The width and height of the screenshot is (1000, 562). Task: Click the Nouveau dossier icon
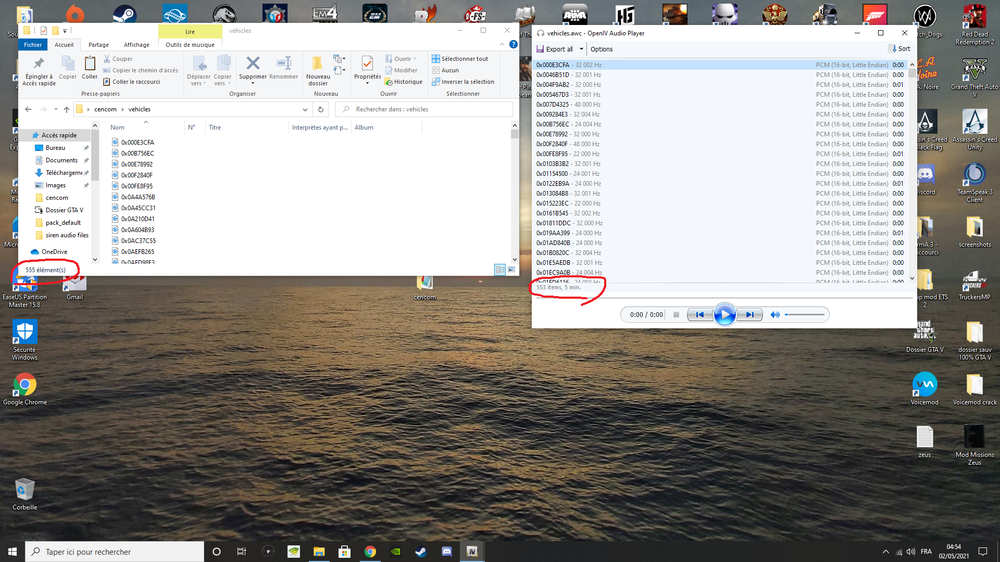pyautogui.click(x=318, y=68)
